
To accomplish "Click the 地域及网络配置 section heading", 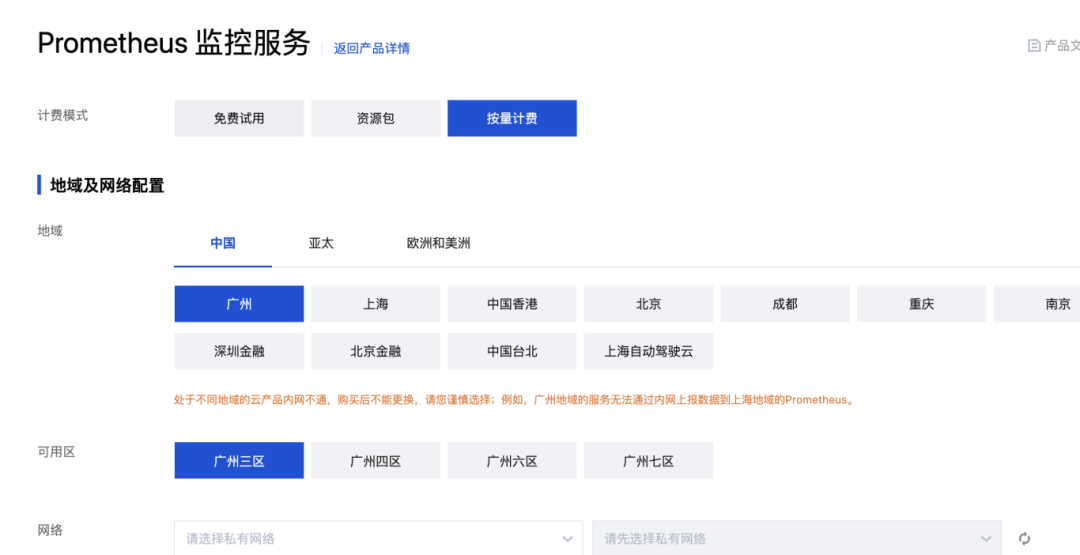I will click(x=107, y=185).
